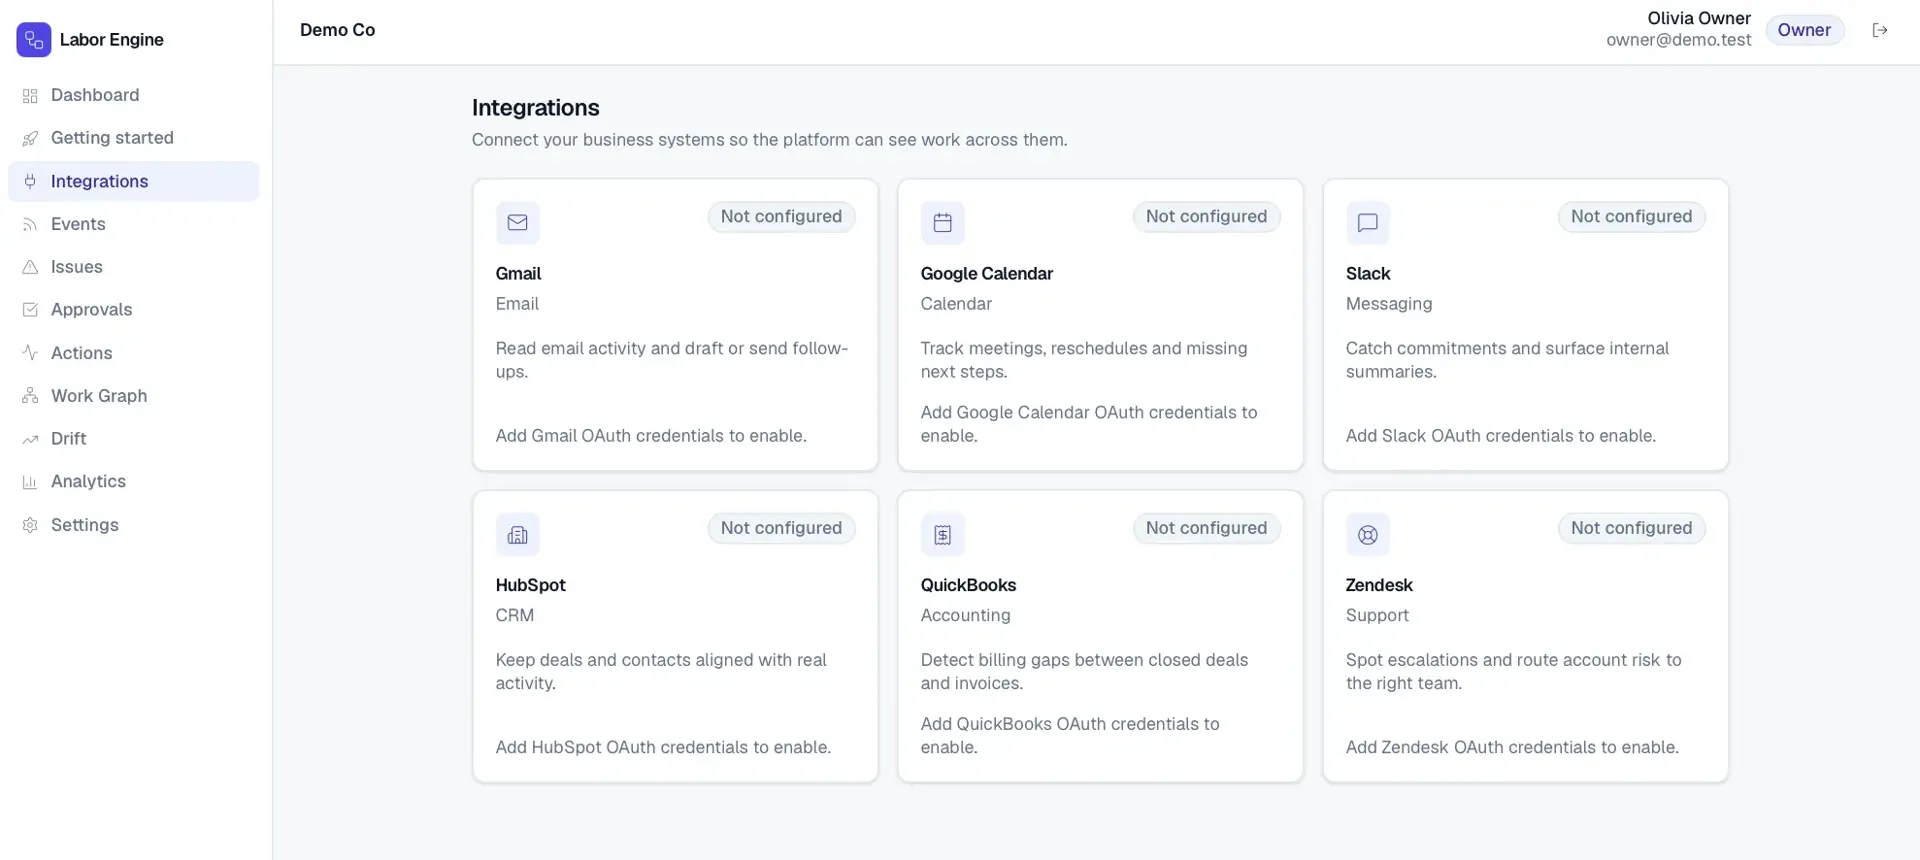Viewport: 1920px width, 860px height.
Task: Click the 'Messaging' label under Slack
Action: pyautogui.click(x=1389, y=304)
